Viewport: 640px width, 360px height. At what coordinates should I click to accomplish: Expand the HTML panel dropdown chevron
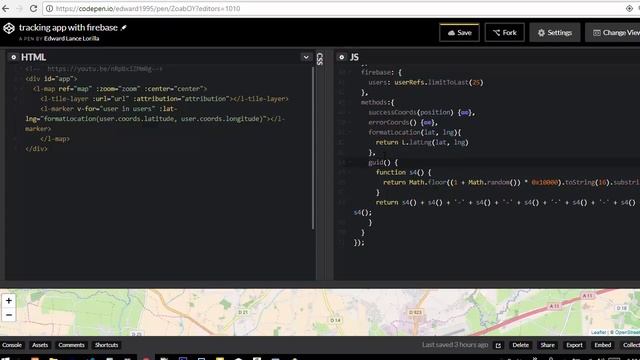coord(306,57)
